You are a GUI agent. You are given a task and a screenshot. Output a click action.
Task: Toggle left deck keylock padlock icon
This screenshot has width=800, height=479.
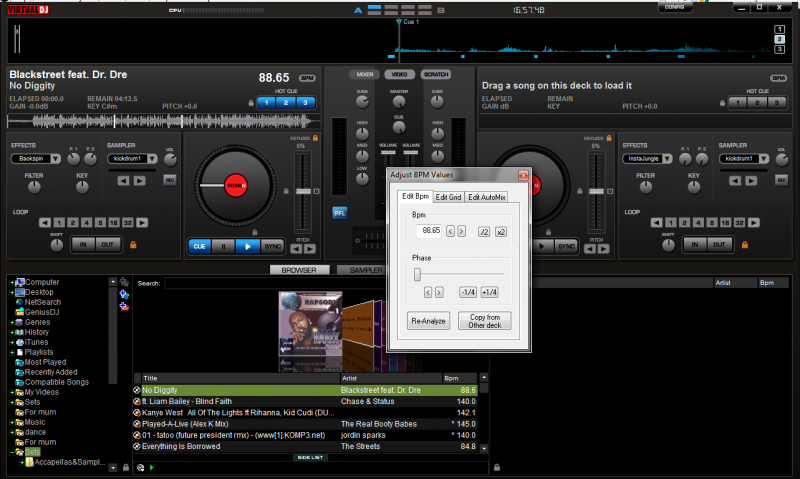pos(315,138)
